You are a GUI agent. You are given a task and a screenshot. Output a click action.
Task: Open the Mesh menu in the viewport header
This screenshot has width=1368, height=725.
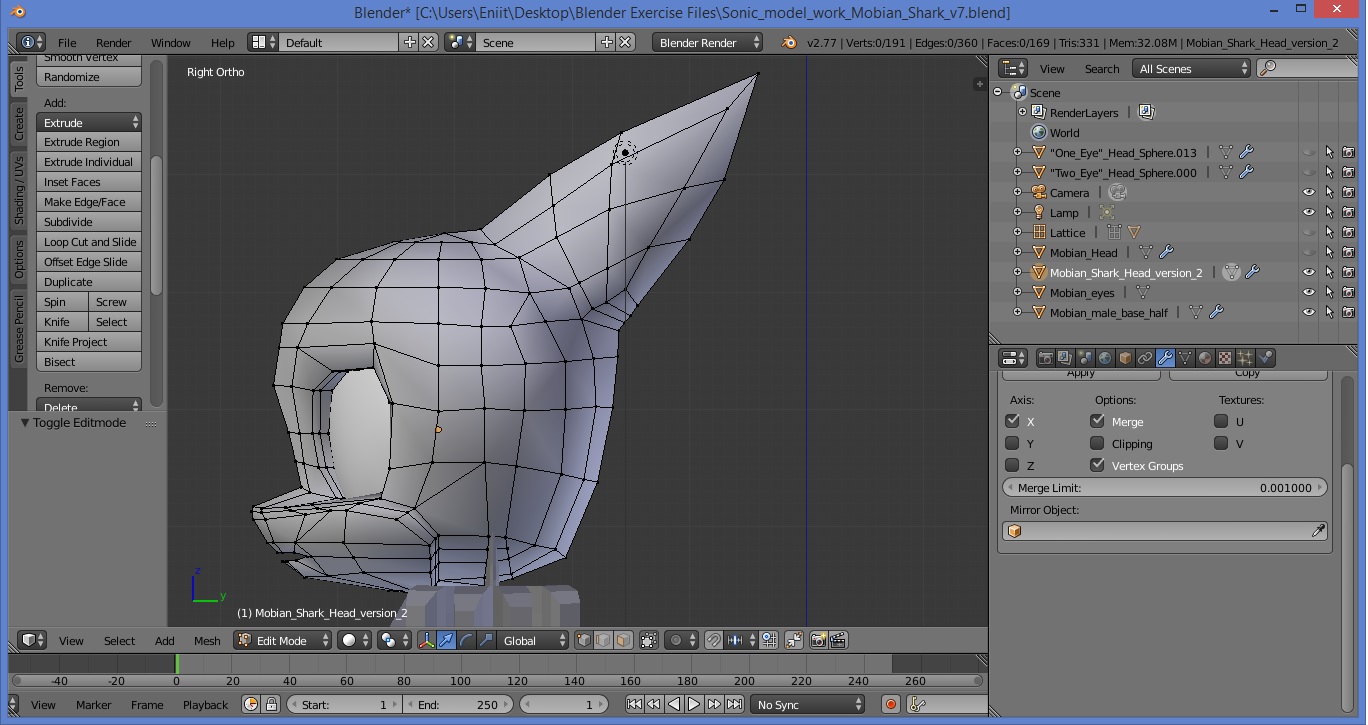(206, 640)
